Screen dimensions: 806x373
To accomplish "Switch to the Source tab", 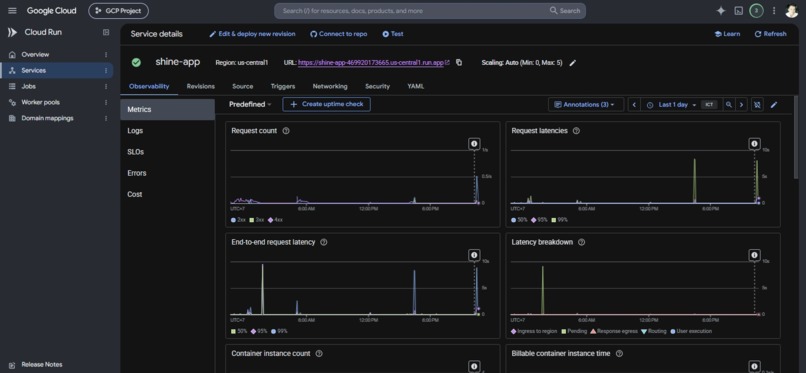I will pos(243,86).
